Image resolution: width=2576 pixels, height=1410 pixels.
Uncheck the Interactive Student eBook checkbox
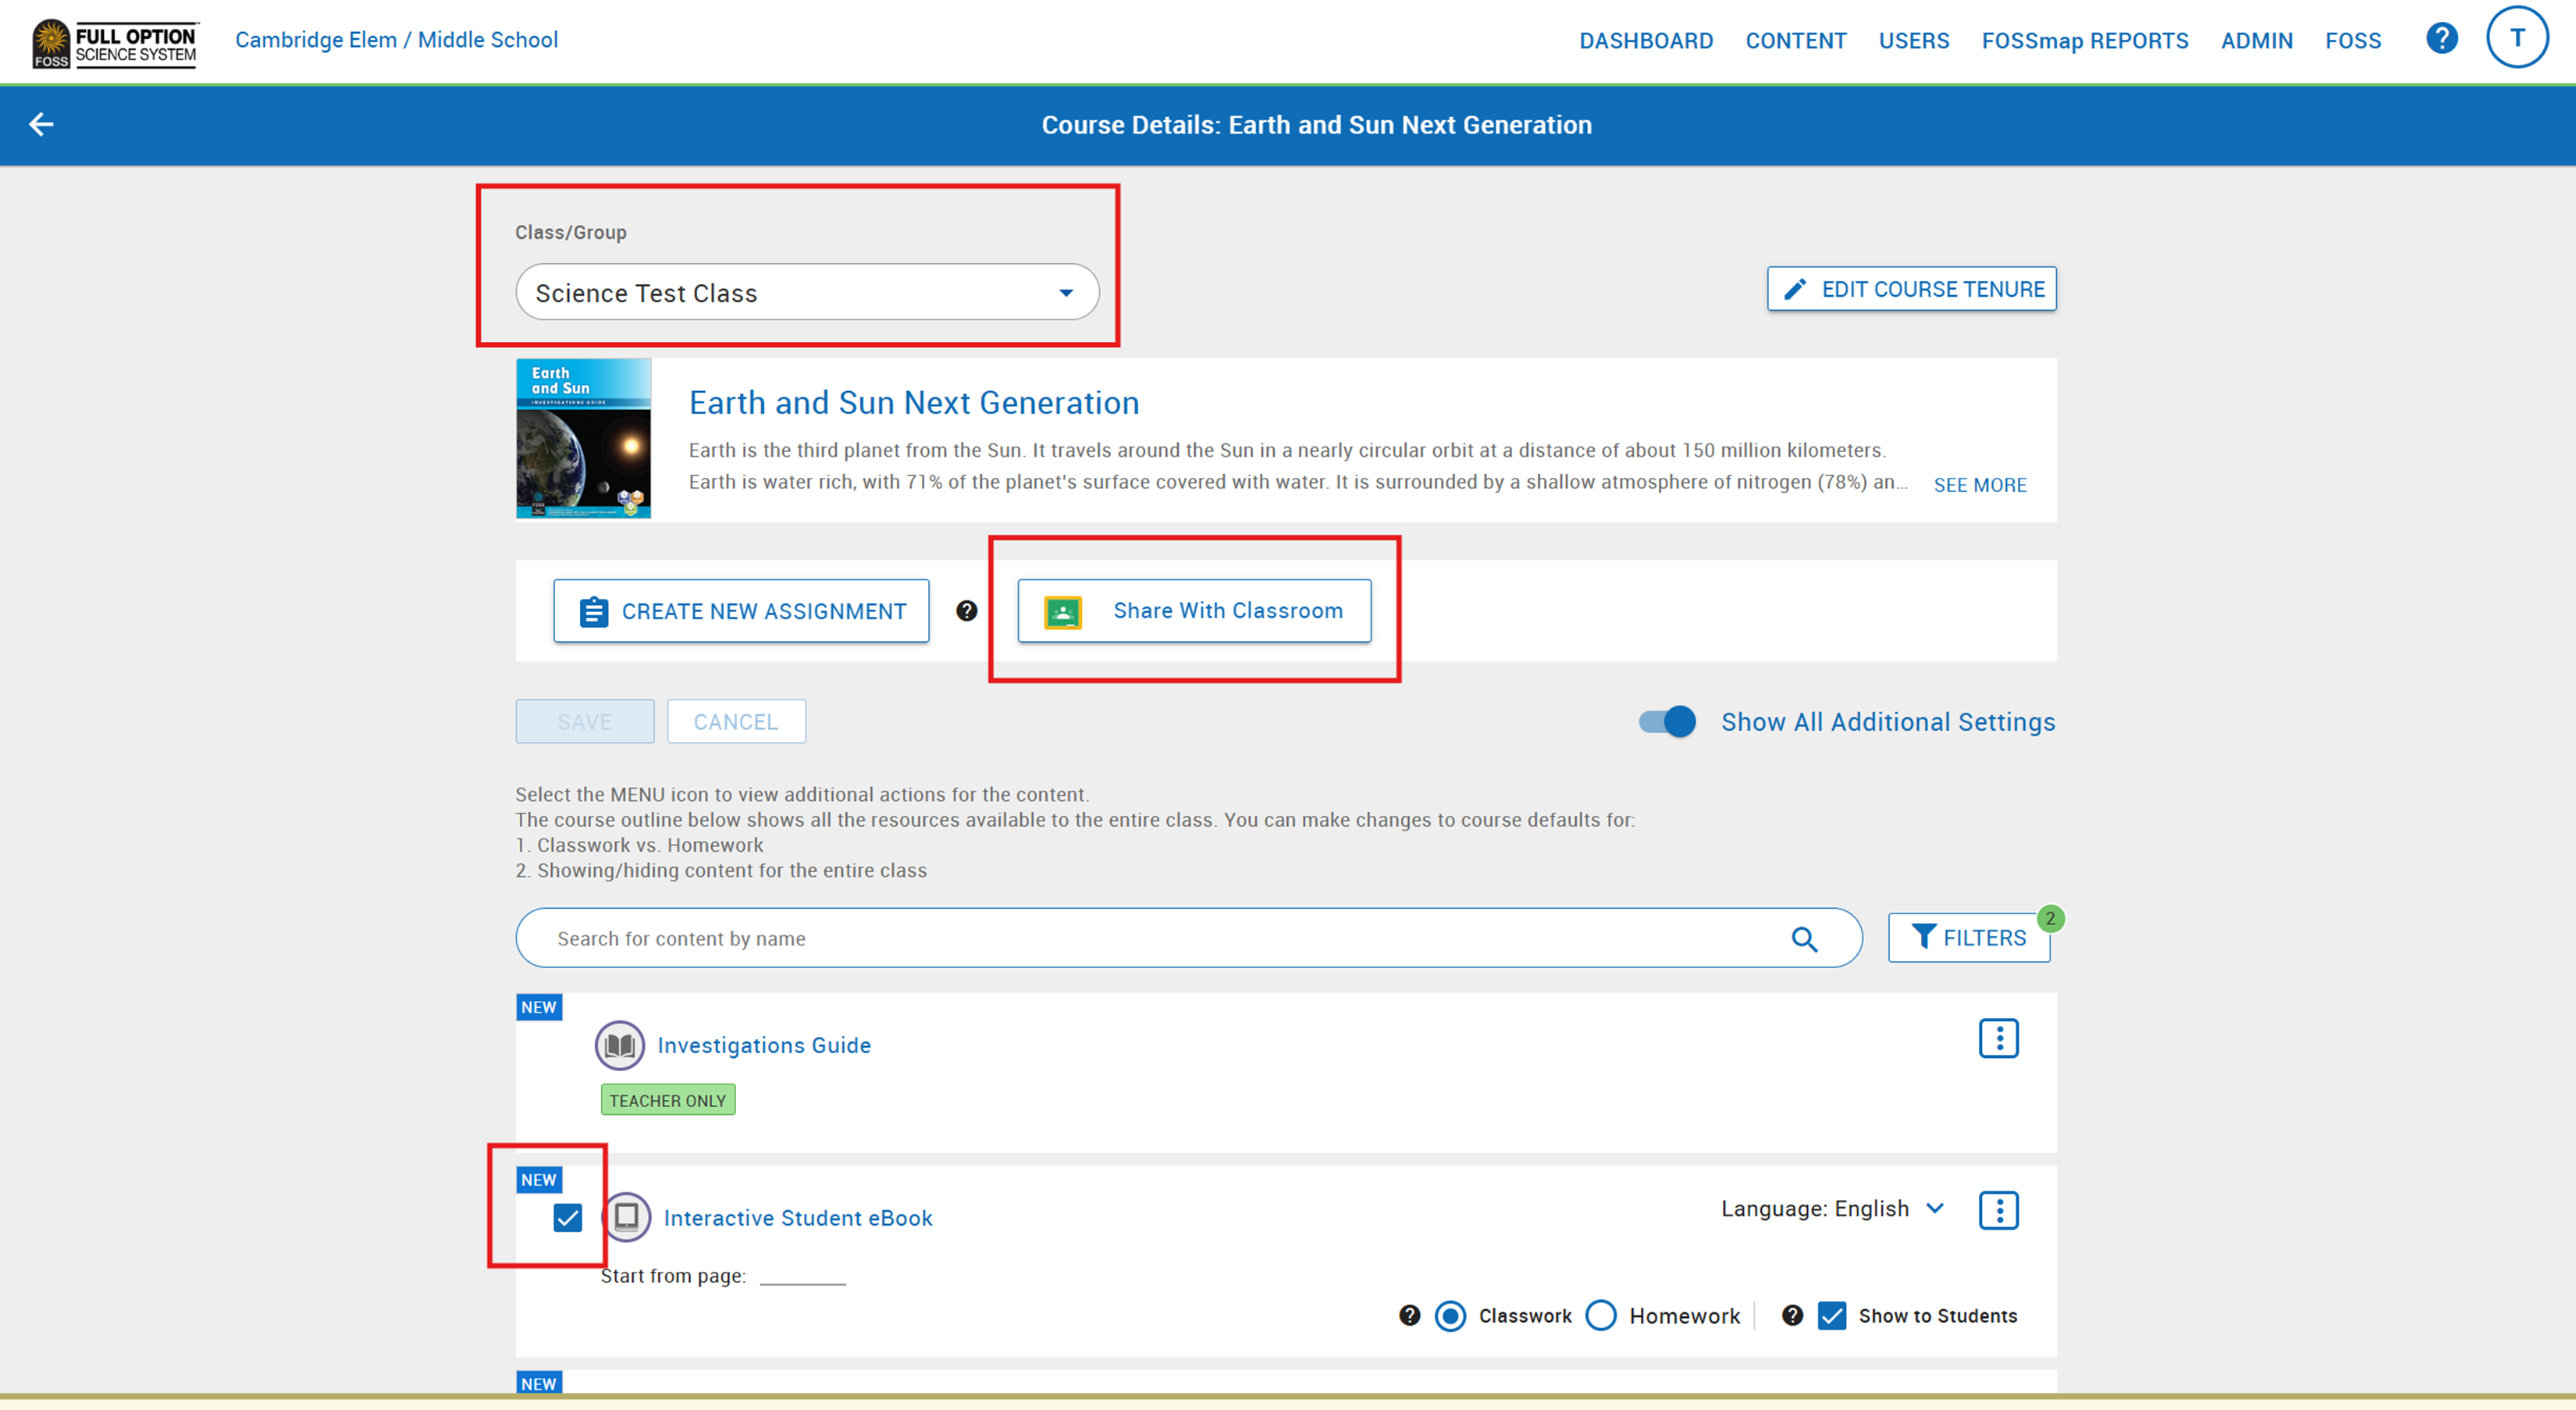(x=567, y=1217)
